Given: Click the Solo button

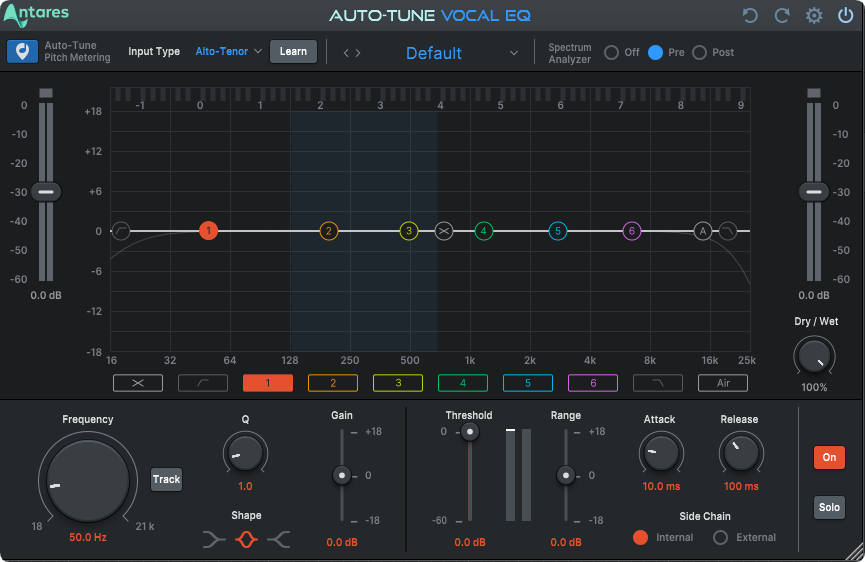Looking at the screenshot, I should pos(829,507).
